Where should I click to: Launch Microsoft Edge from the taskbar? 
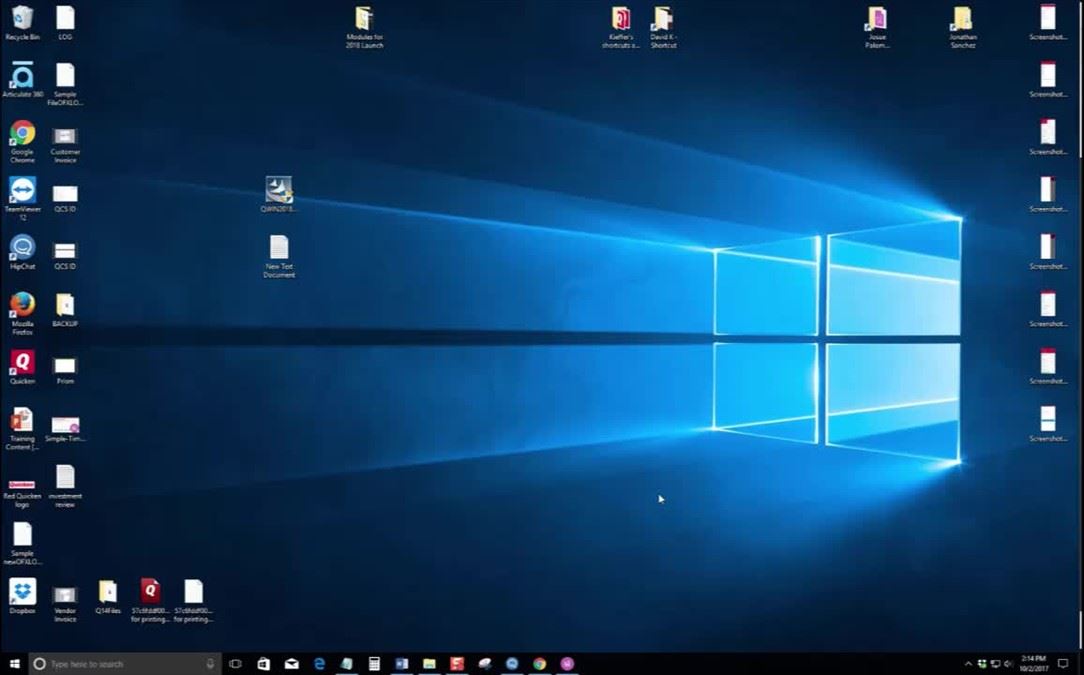(x=320, y=663)
